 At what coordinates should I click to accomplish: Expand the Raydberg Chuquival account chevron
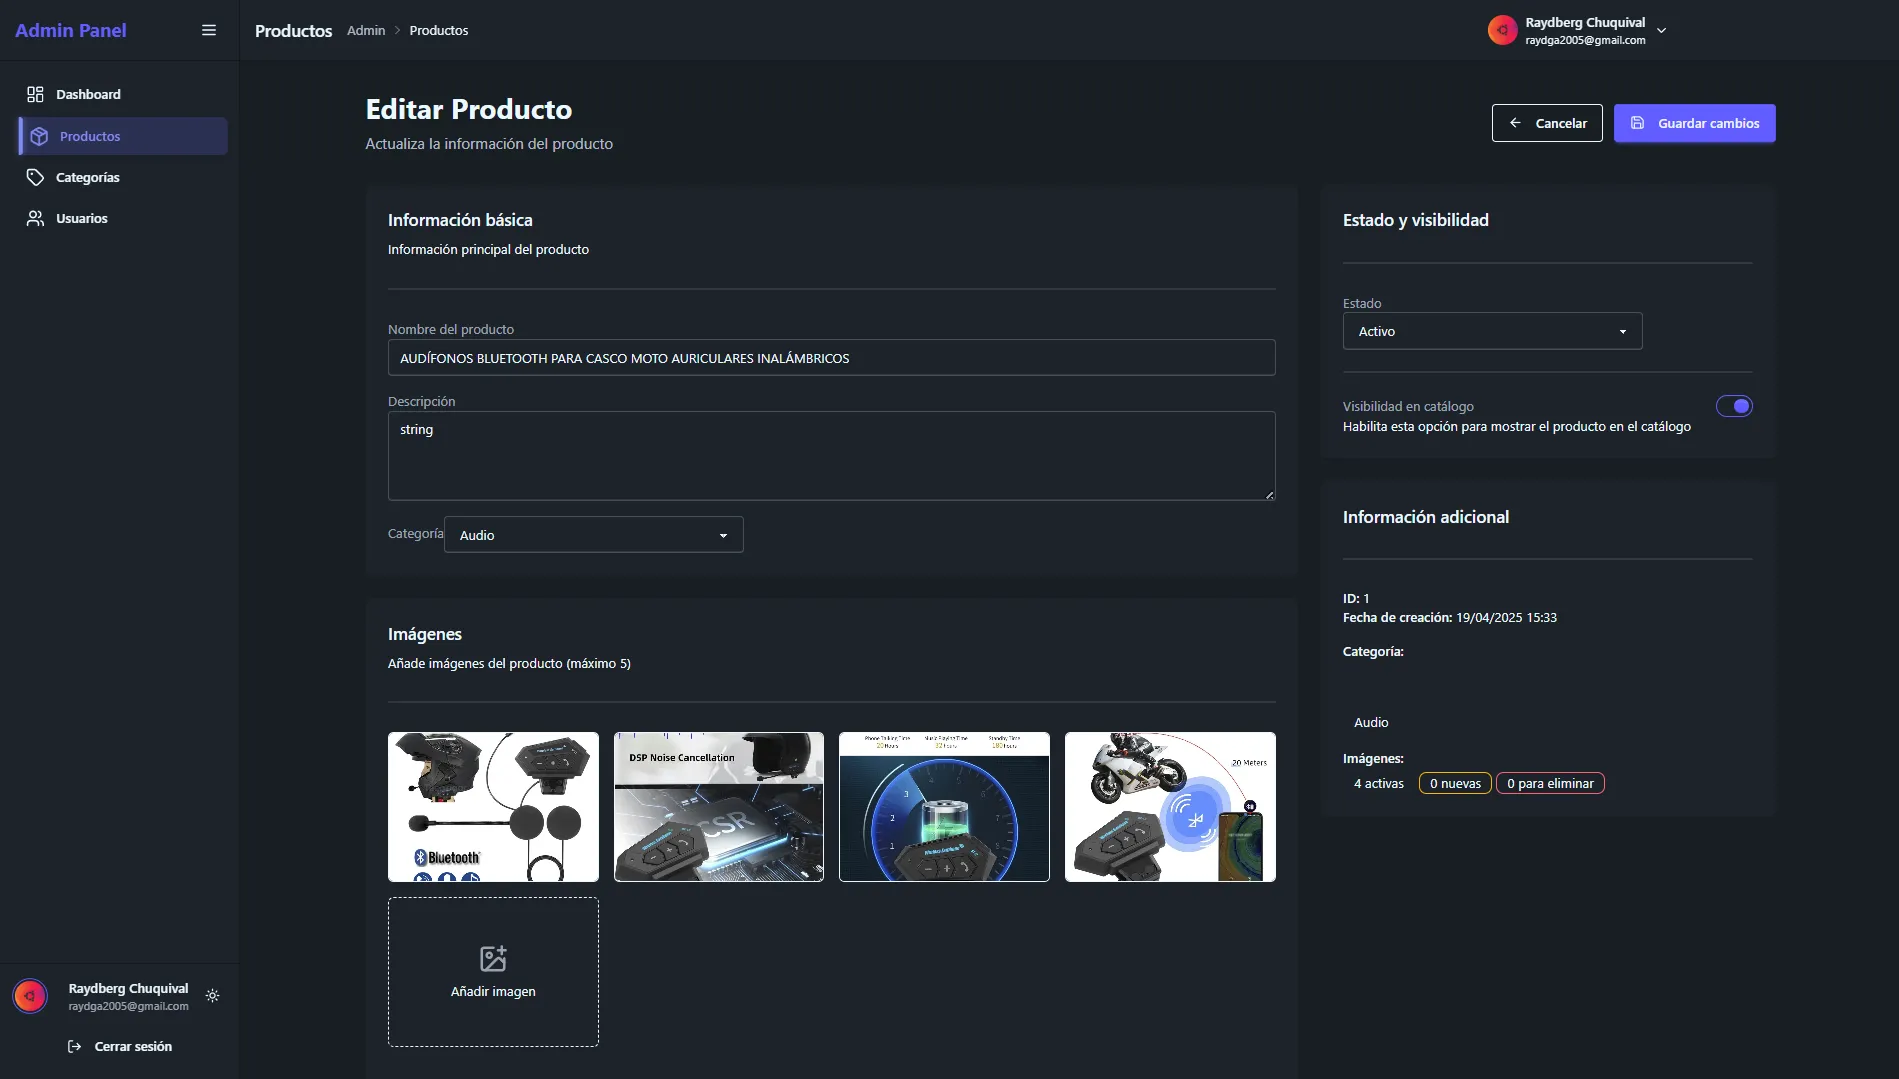pyautogui.click(x=1662, y=31)
